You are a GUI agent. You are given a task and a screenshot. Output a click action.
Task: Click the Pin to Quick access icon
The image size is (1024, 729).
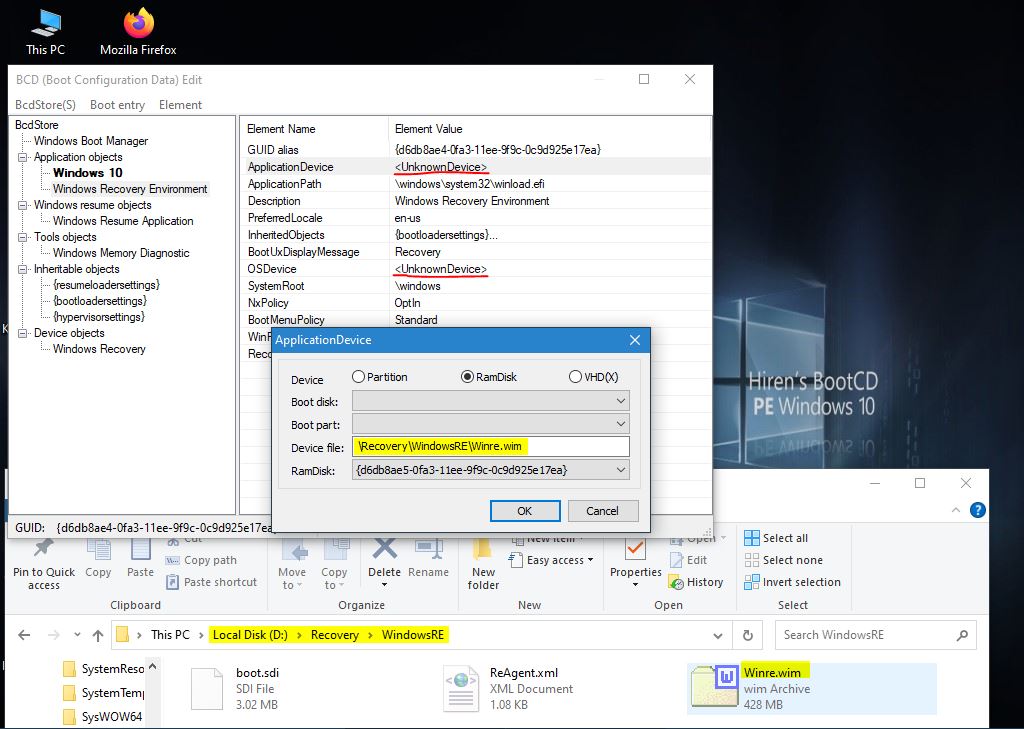tap(43, 552)
